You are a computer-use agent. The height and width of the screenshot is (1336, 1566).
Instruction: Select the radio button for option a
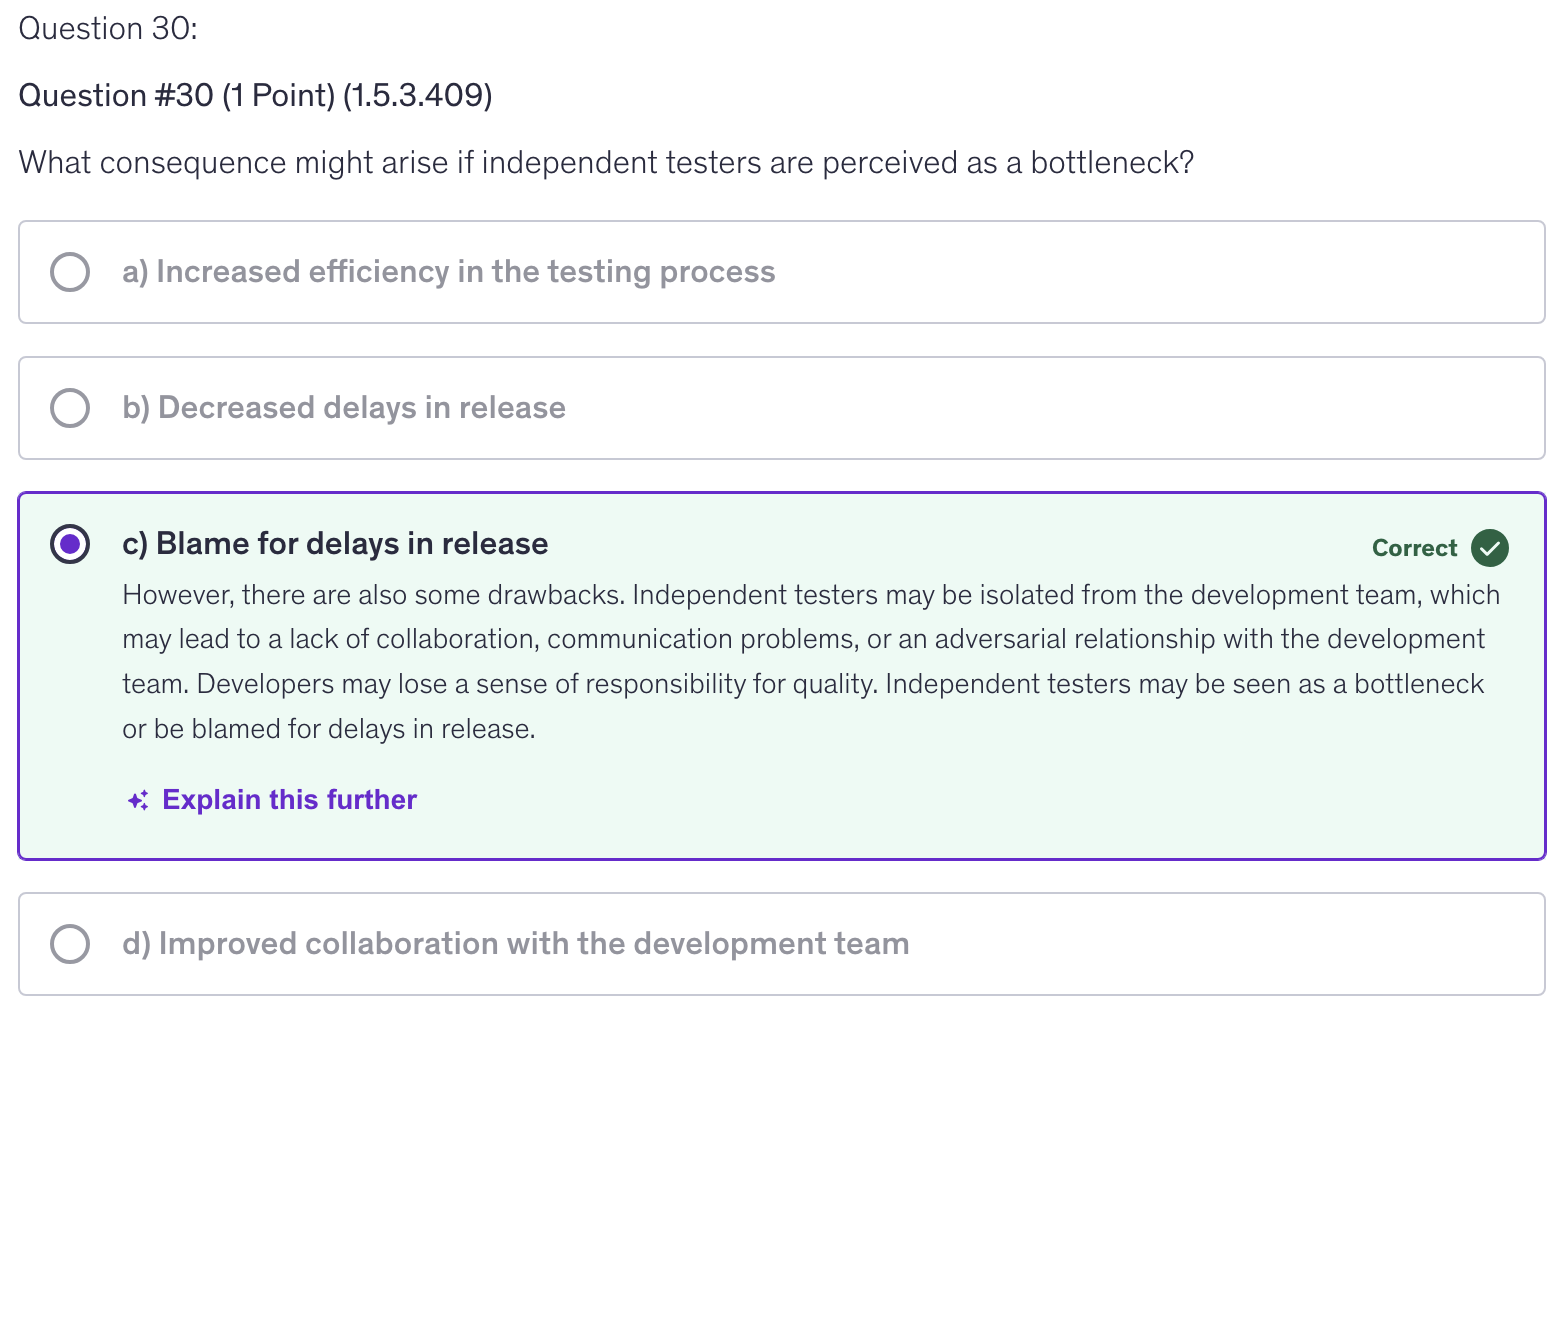(70, 272)
